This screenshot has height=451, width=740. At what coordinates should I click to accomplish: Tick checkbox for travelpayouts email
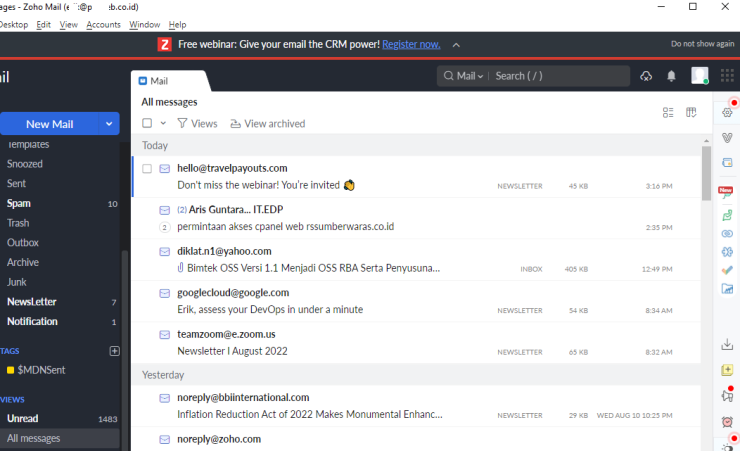tap(147, 168)
